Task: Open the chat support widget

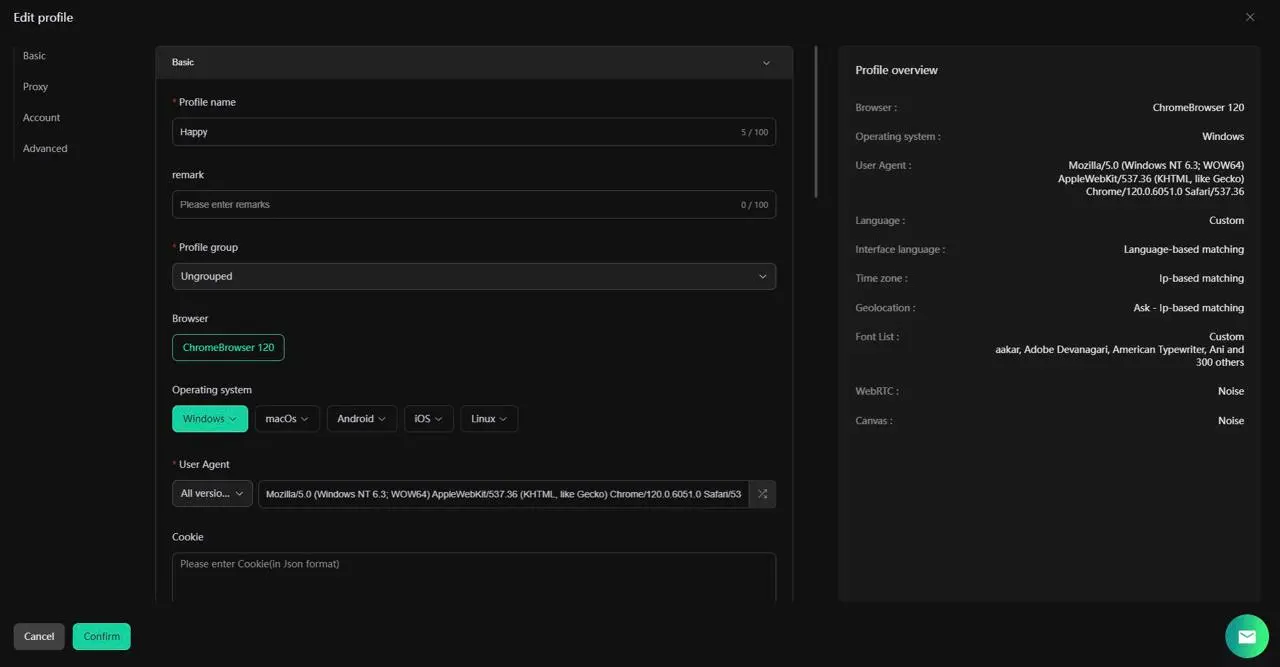Action: click(1246, 636)
